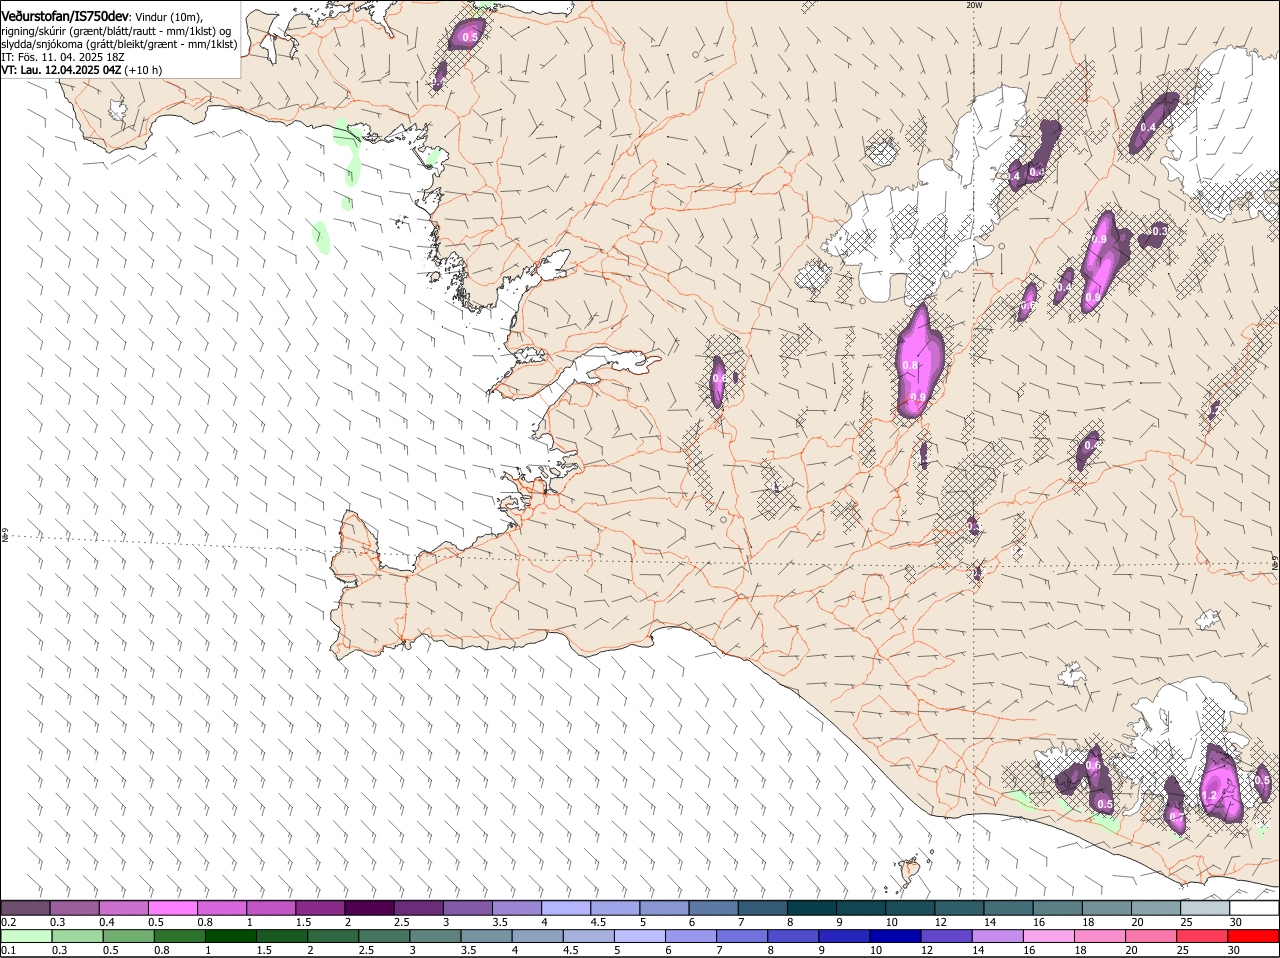Image resolution: width=1280 pixels, height=958 pixels.
Task: Pick snow scale swatch between 9 and 10
Action: click(x=862, y=908)
